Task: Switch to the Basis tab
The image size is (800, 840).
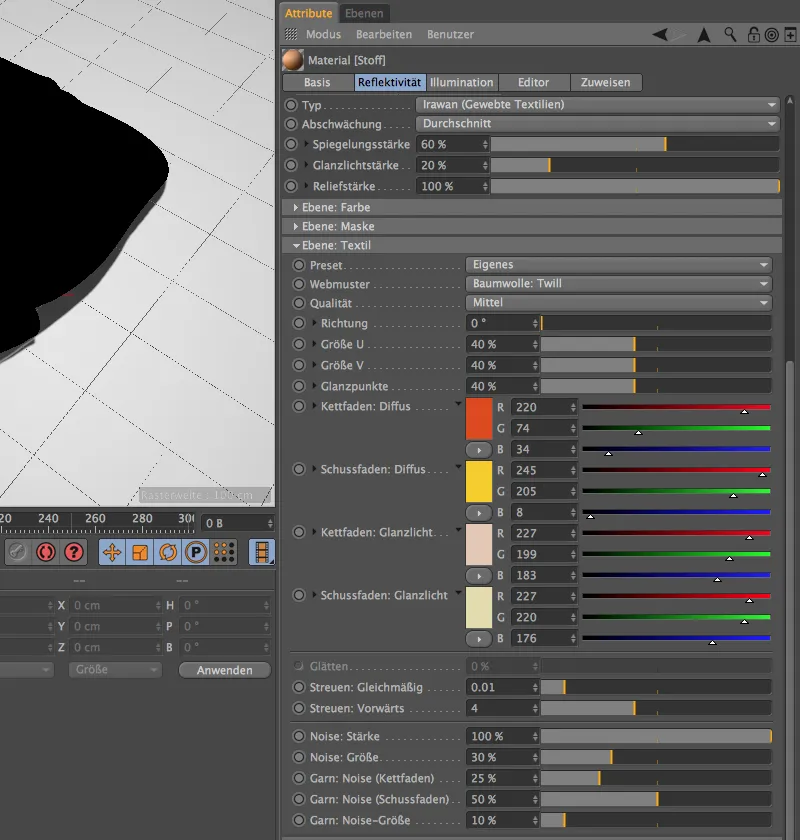Action: click(317, 82)
